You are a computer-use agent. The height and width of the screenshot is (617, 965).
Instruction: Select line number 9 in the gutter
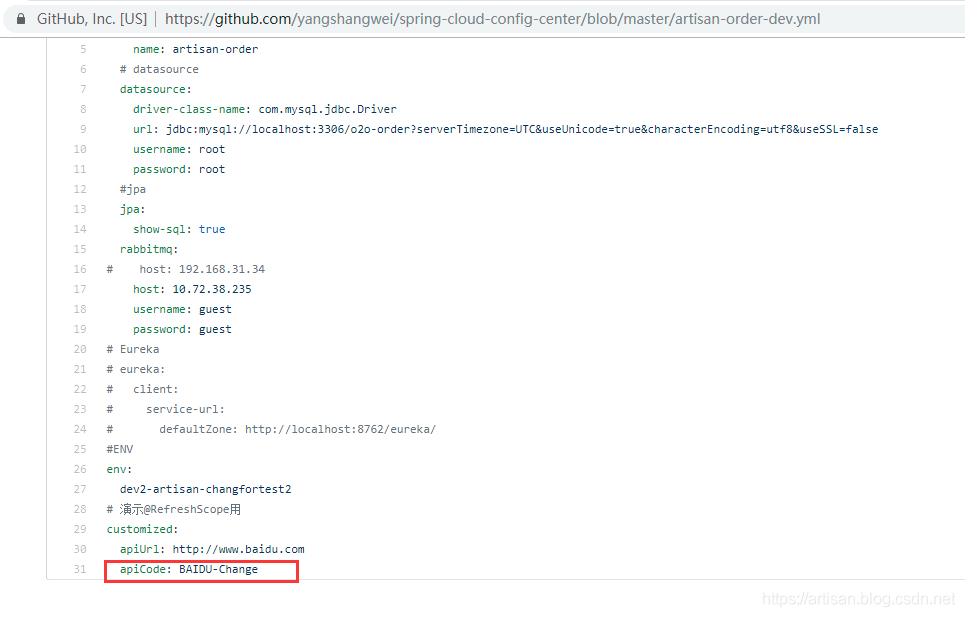pyautogui.click(x=83, y=129)
